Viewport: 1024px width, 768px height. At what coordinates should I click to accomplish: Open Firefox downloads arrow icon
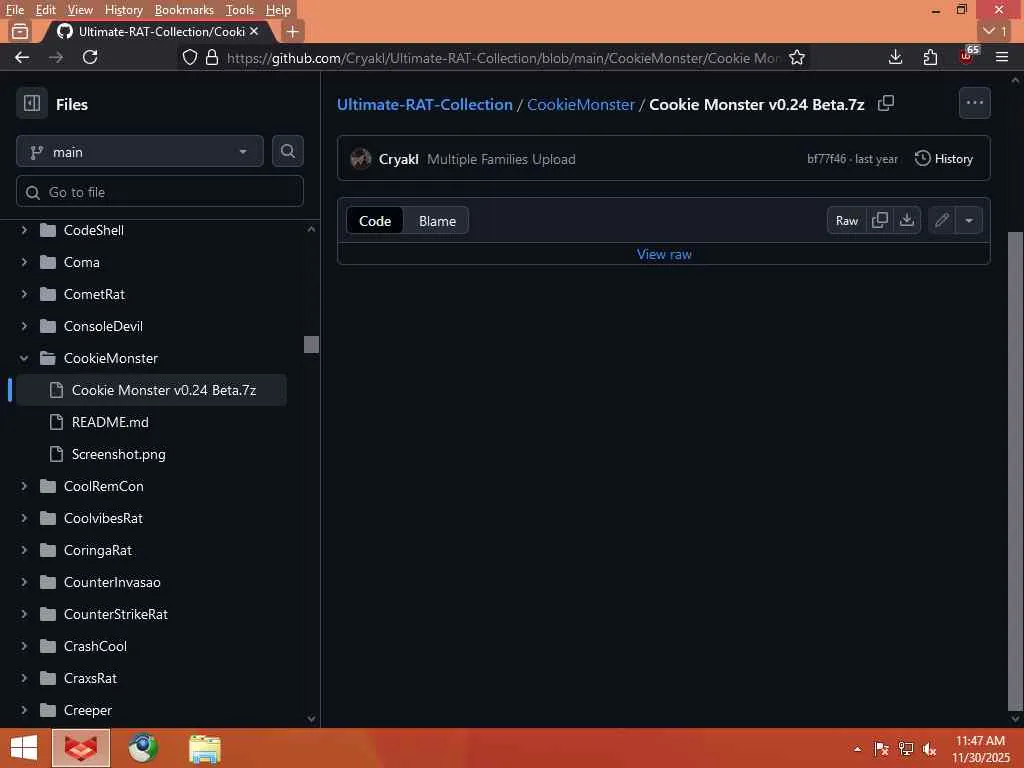[895, 57]
